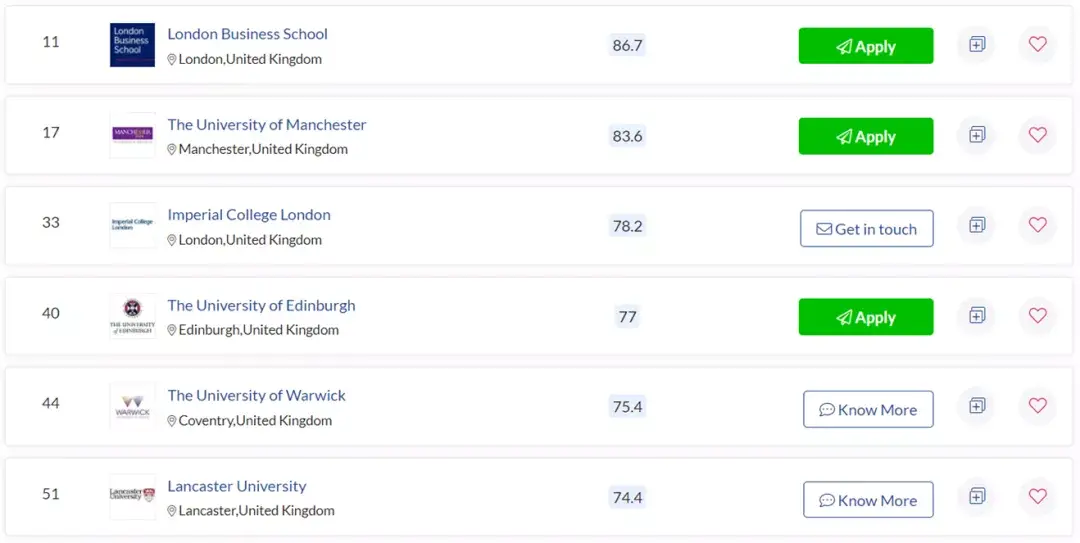This screenshot has height=543, width=1080.
Task: Add University of Edinburgh to compare
Action: tap(977, 315)
